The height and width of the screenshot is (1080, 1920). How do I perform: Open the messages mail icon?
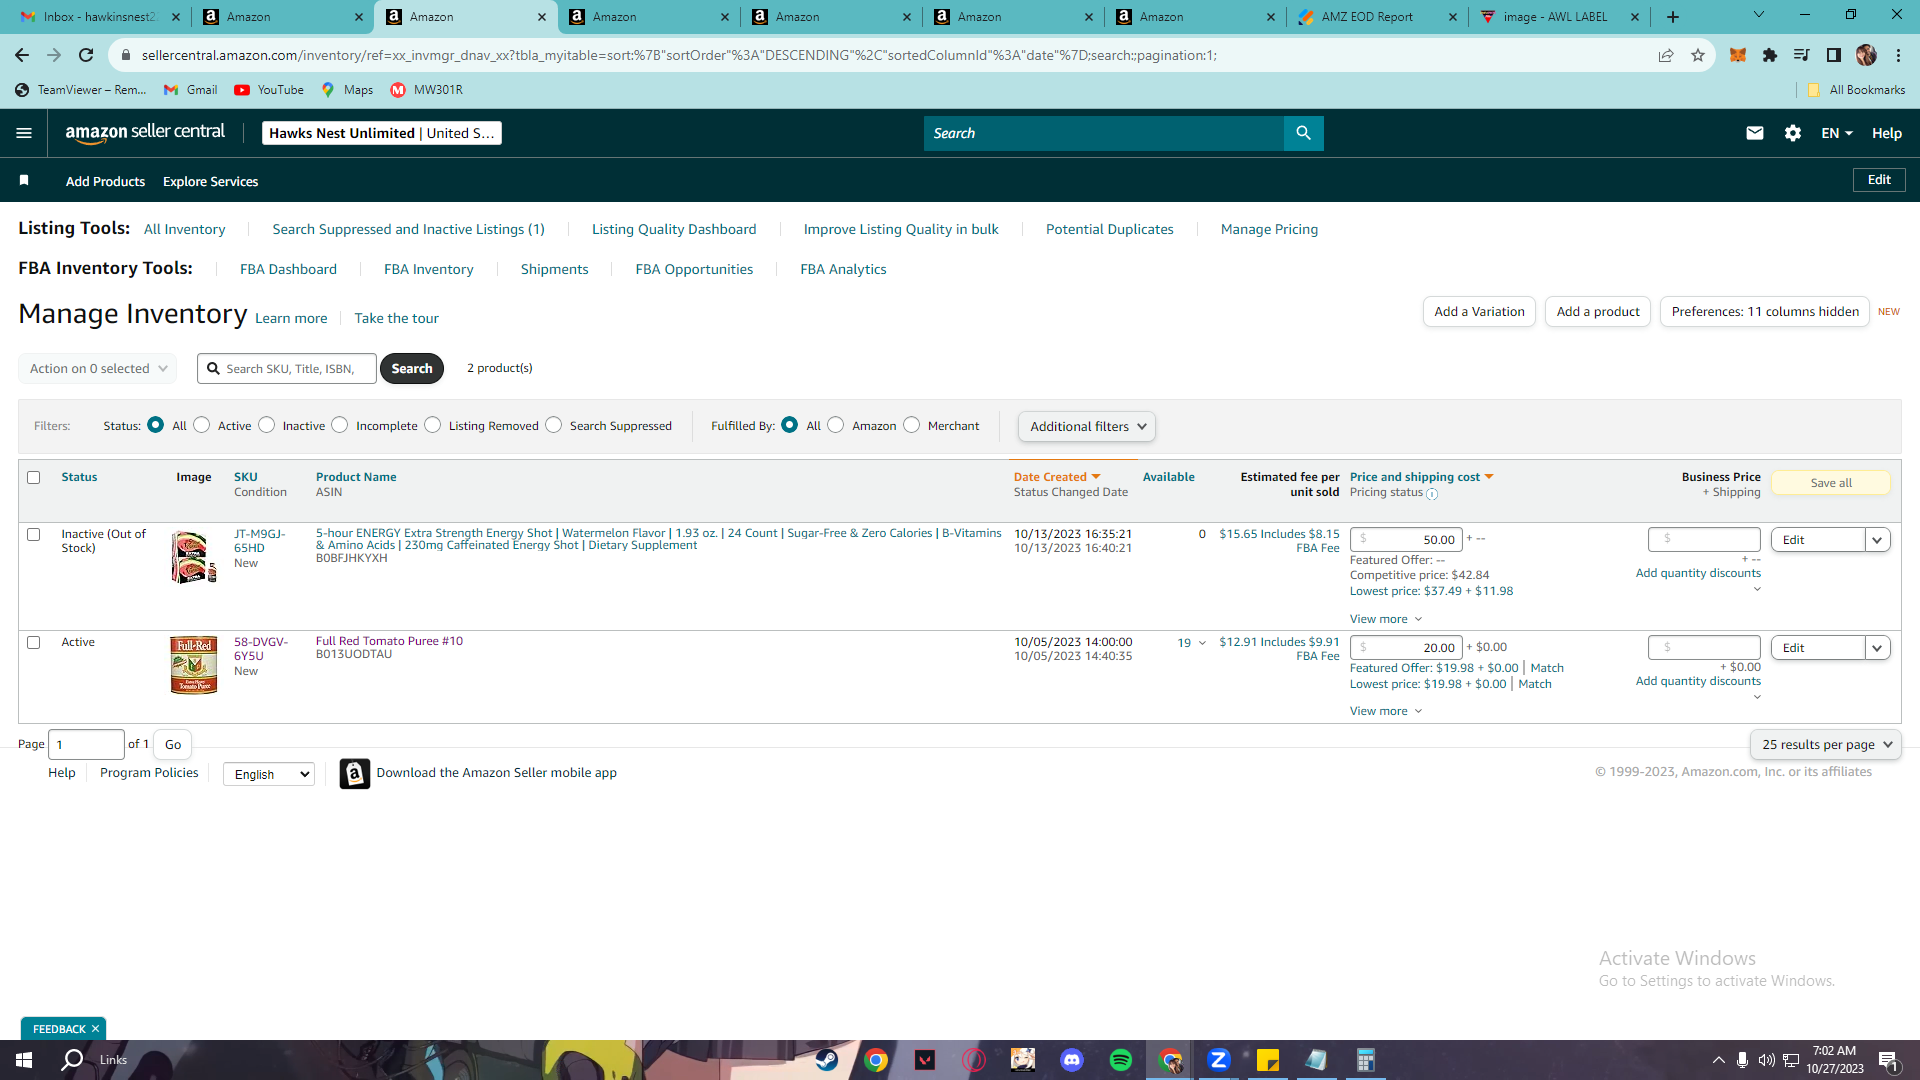coord(1754,133)
